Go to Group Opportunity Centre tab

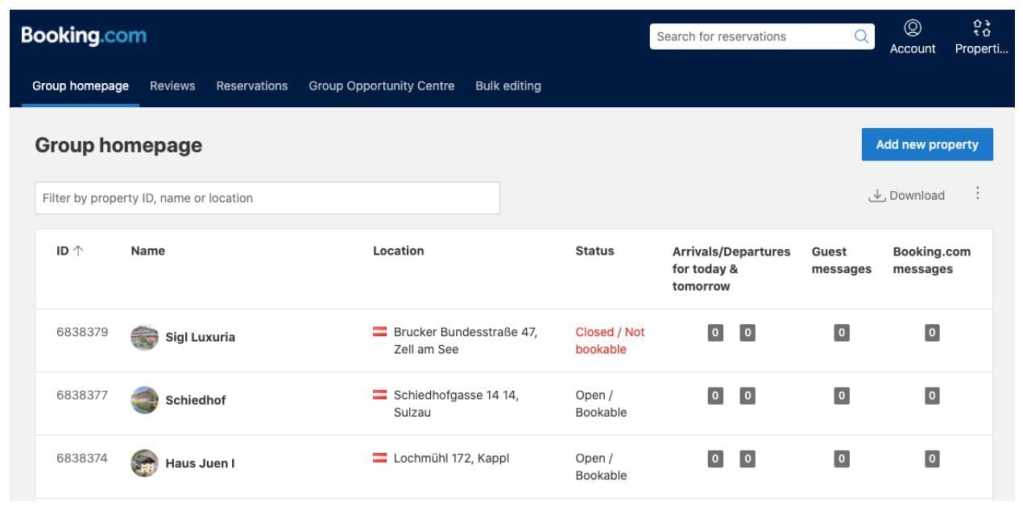pos(381,86)
